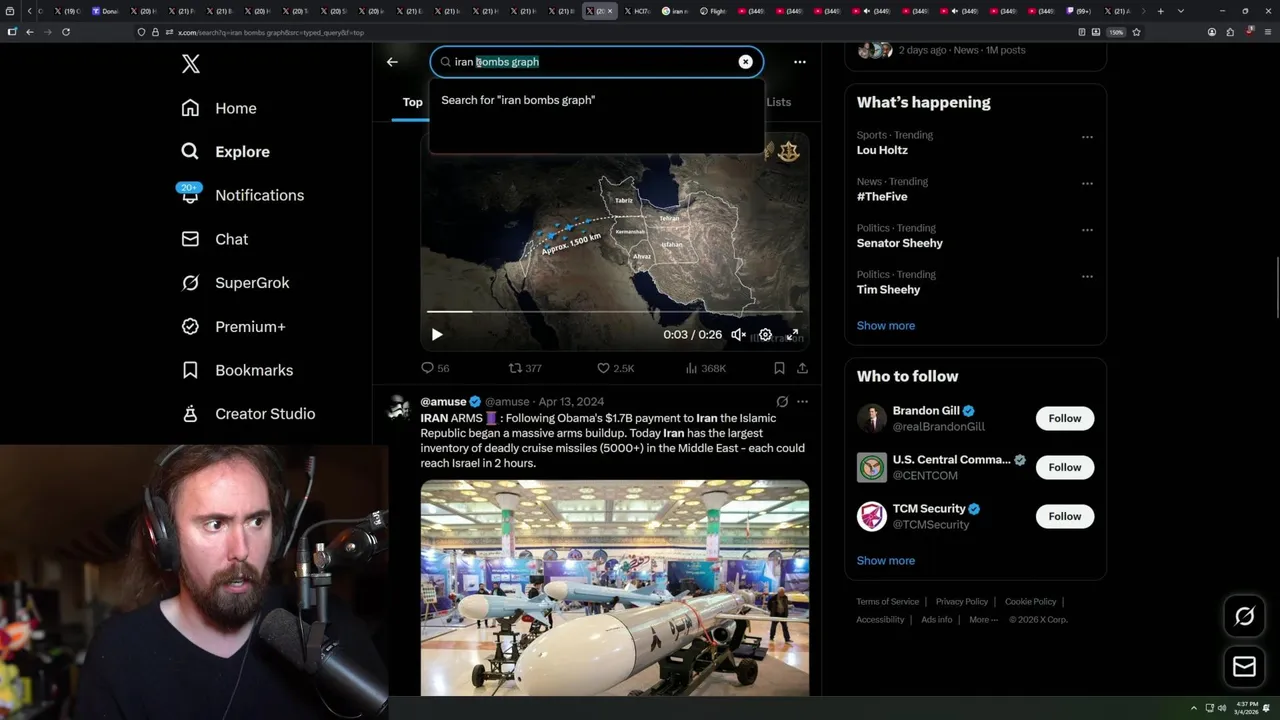Expand the More footer menu
The image size is (1280, 720).
982,620
